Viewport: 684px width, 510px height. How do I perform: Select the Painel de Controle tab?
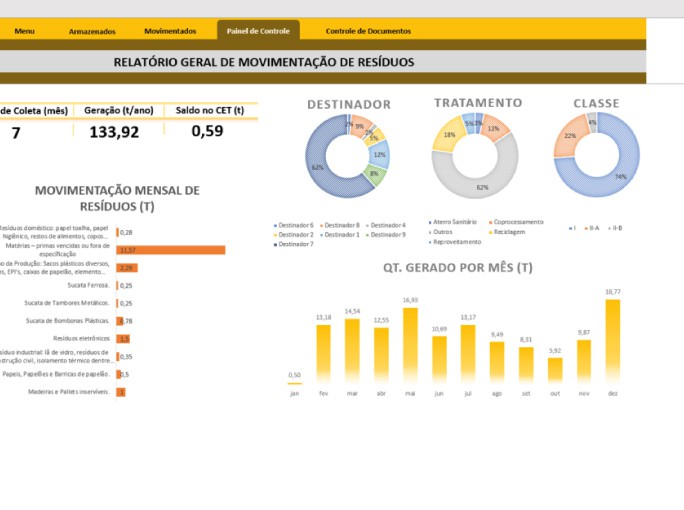coord(258,31)
